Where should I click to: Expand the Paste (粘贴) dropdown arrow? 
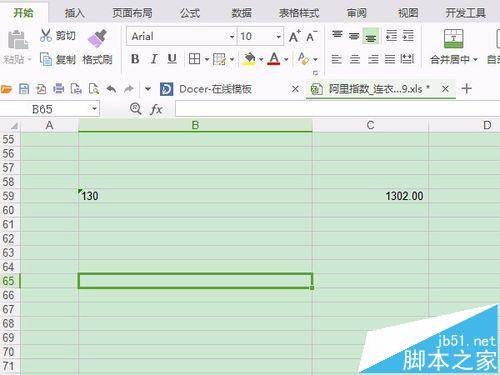coord(29,60)
